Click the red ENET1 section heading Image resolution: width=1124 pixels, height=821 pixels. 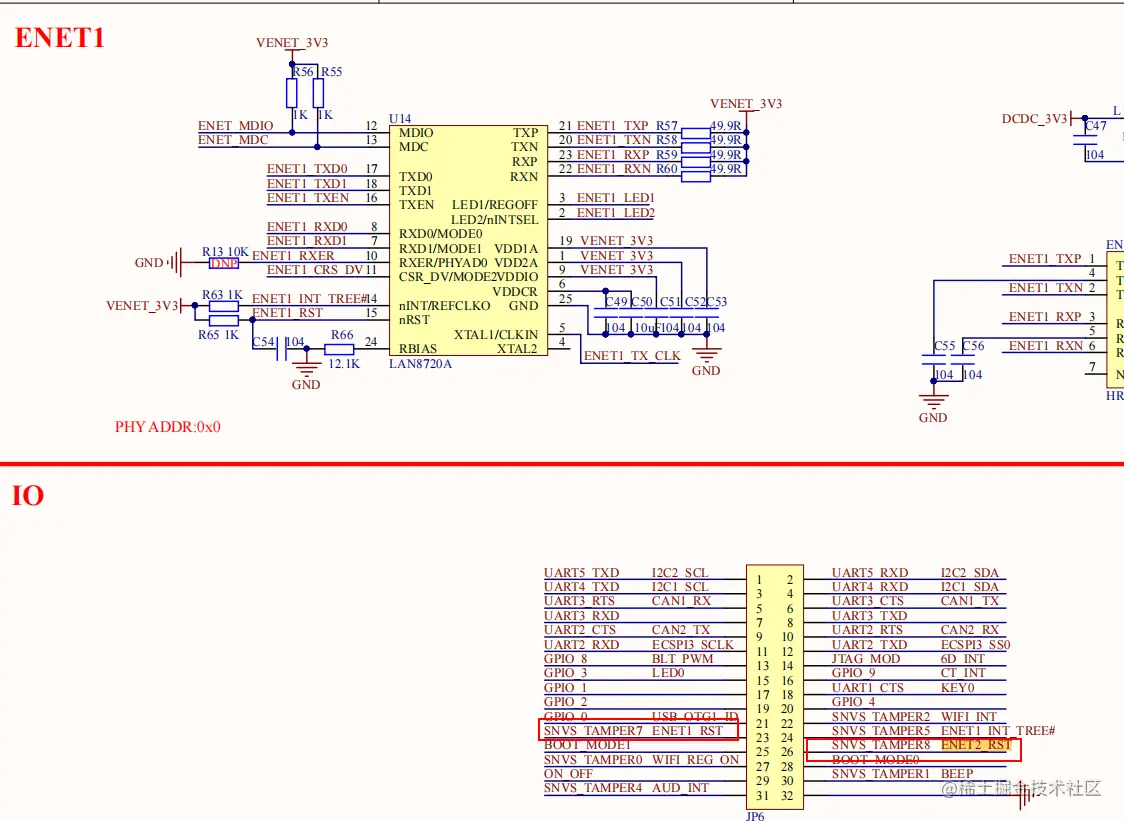(x=60, y=37)
